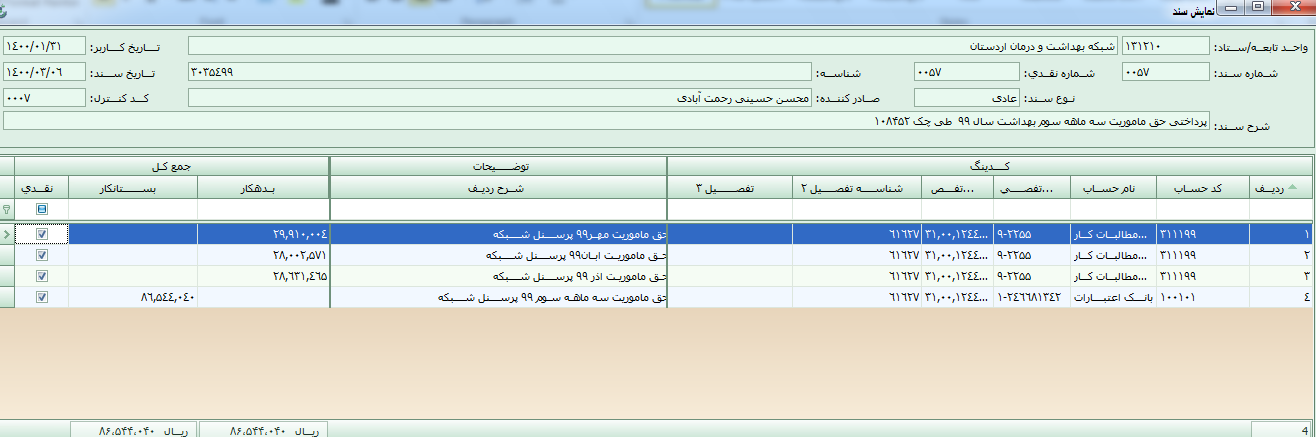Click the شرح سند description field

click(x=606, y=121)
